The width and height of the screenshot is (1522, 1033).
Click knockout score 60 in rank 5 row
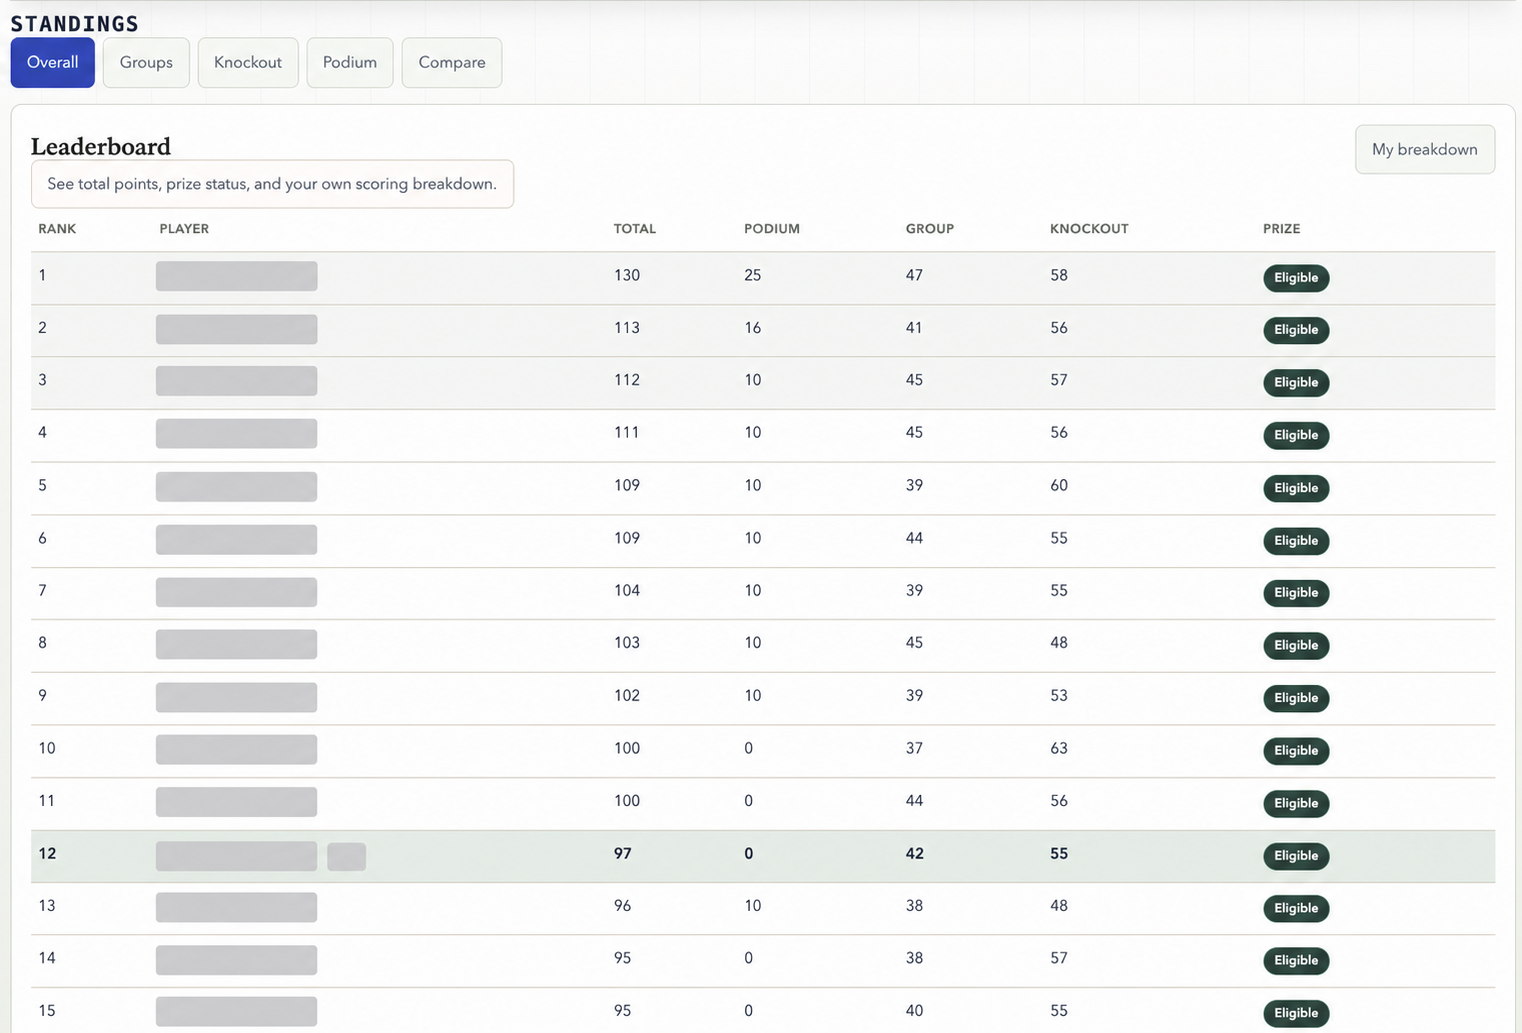click(1059, 485)
